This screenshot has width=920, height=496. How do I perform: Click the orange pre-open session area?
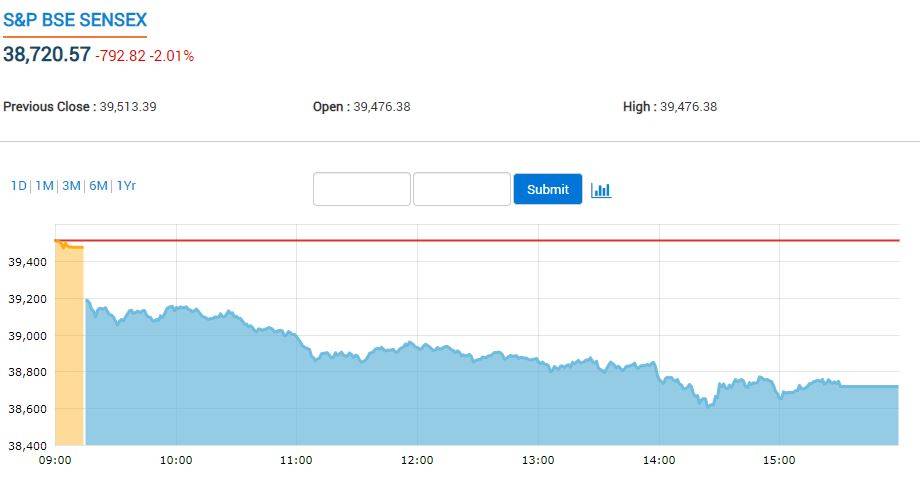click(x=69, y=350)
